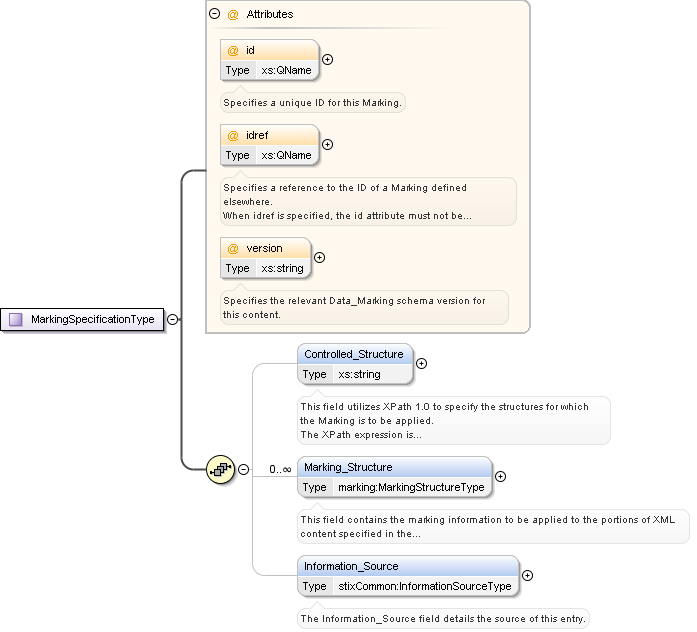This screenshot has height=632, width=697.
Task: Click the @ icon on id attribute
Action: (x=233, y=50)
